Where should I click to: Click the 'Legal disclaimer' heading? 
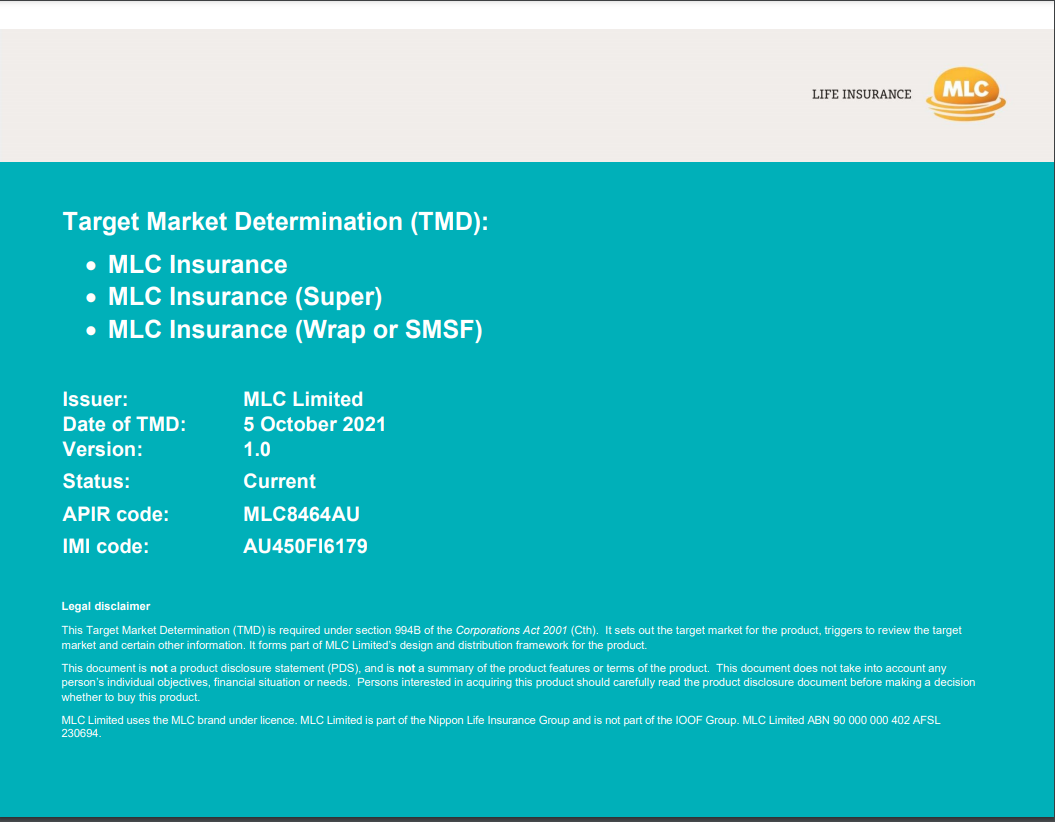click(106, 606)
